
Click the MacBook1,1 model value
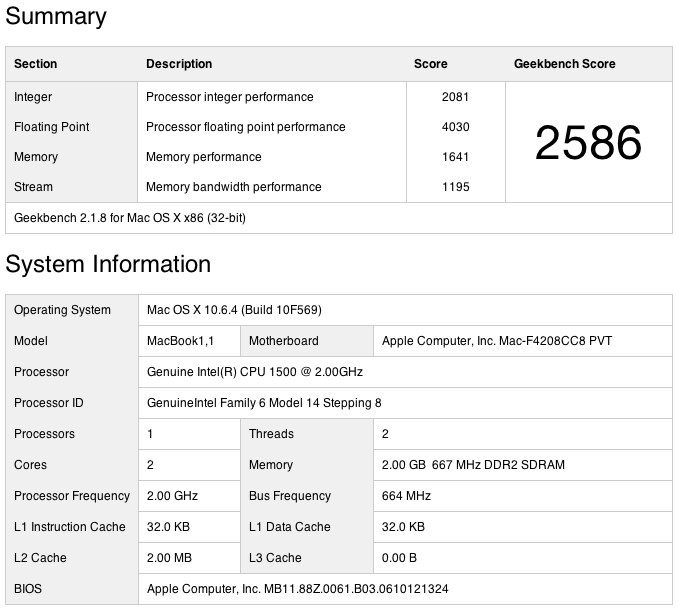point(180,341)
